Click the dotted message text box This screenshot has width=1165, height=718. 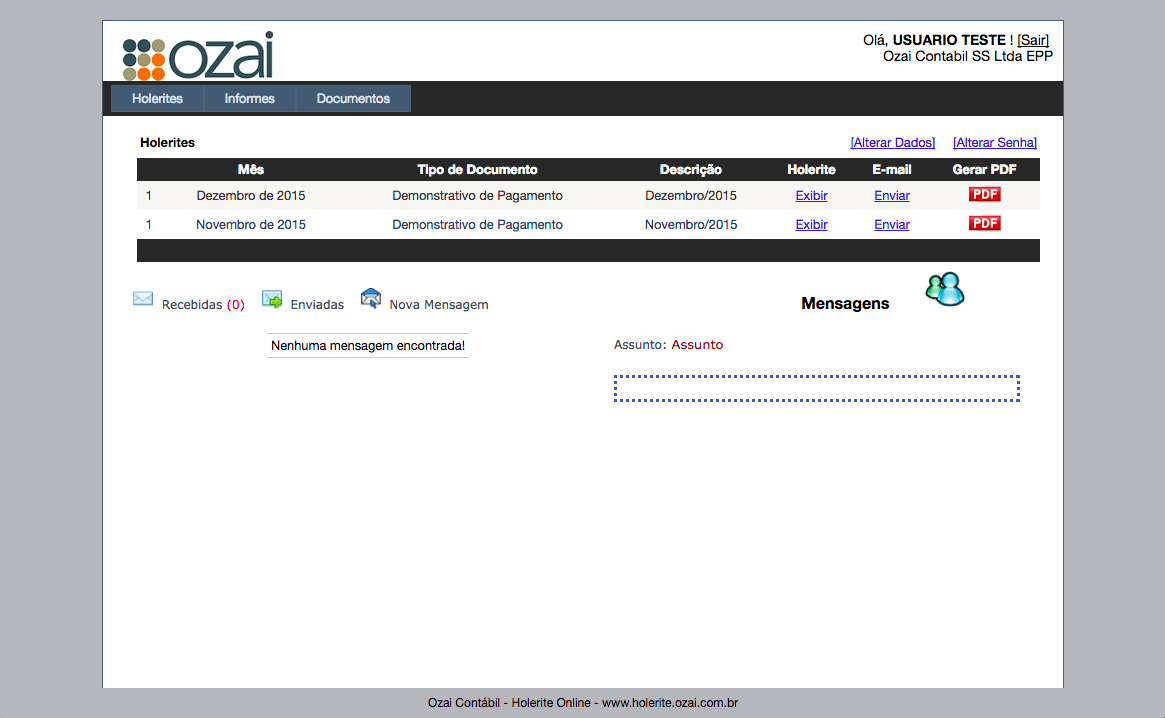point(816,388)
